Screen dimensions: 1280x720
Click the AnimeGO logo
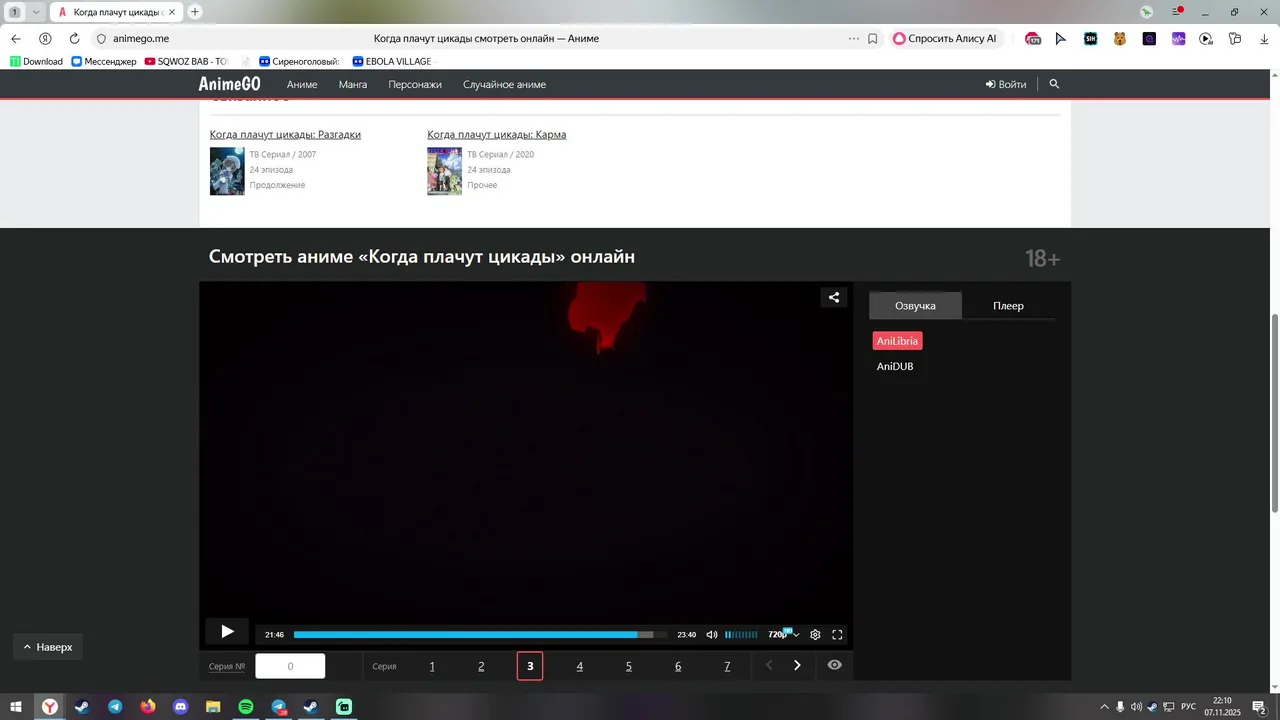click(229, 84)
